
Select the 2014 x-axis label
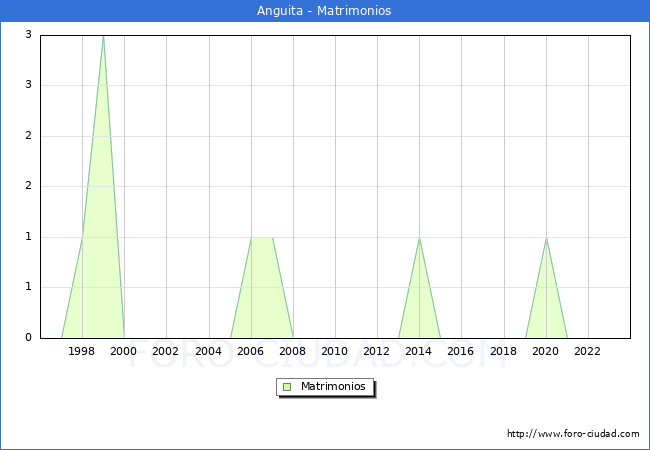point(419,351)
